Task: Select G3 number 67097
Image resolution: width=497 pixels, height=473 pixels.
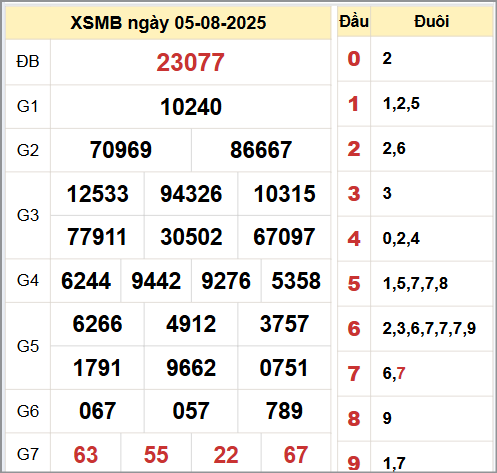Action: [284, 237]
